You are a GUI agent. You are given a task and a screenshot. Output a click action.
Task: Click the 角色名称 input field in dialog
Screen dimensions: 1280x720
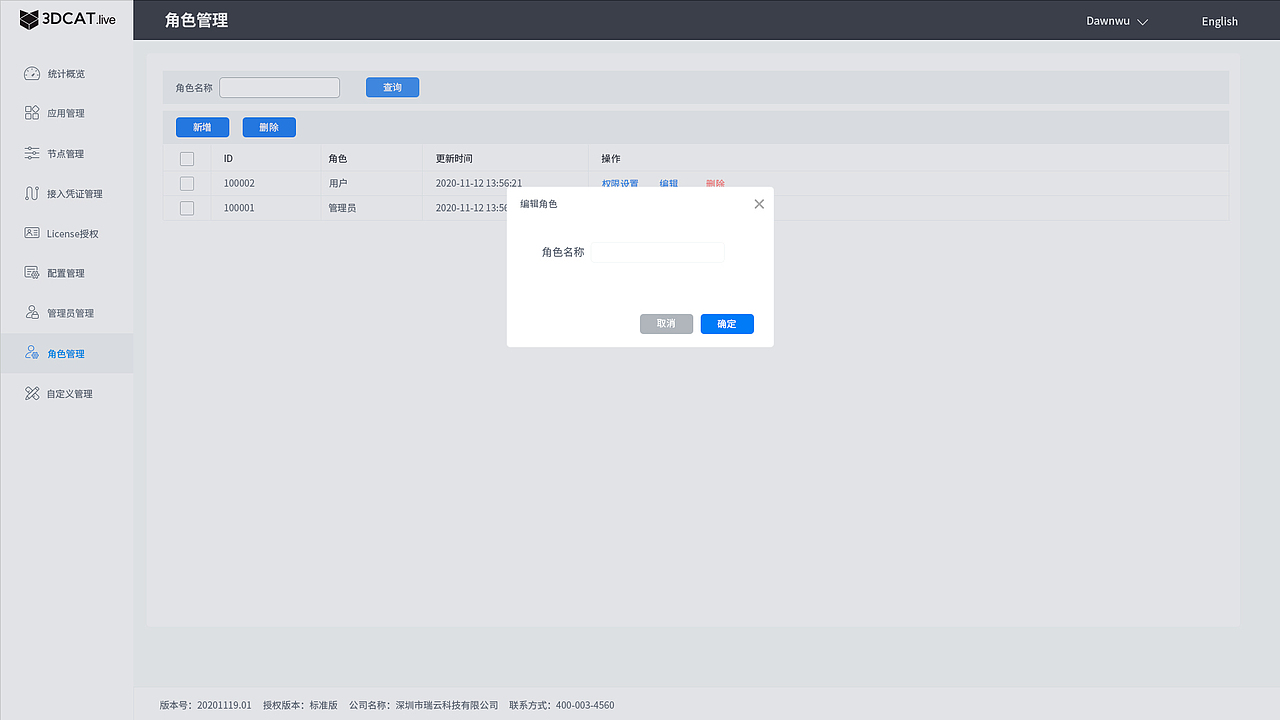pos(657,252)
